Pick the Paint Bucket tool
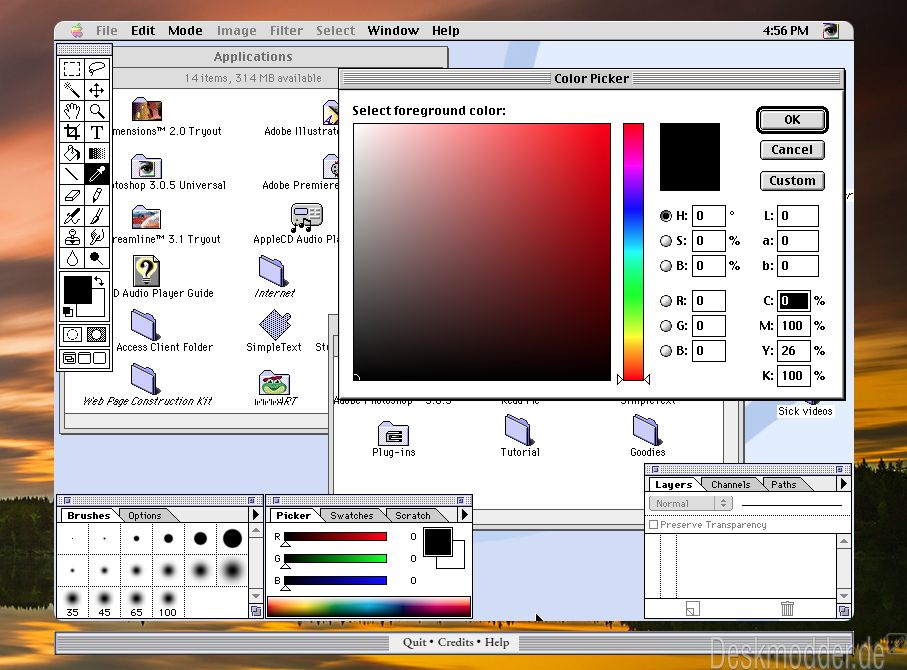Image resolution: width=907 pixels, height=670 pixels. (x=72, y=153)
